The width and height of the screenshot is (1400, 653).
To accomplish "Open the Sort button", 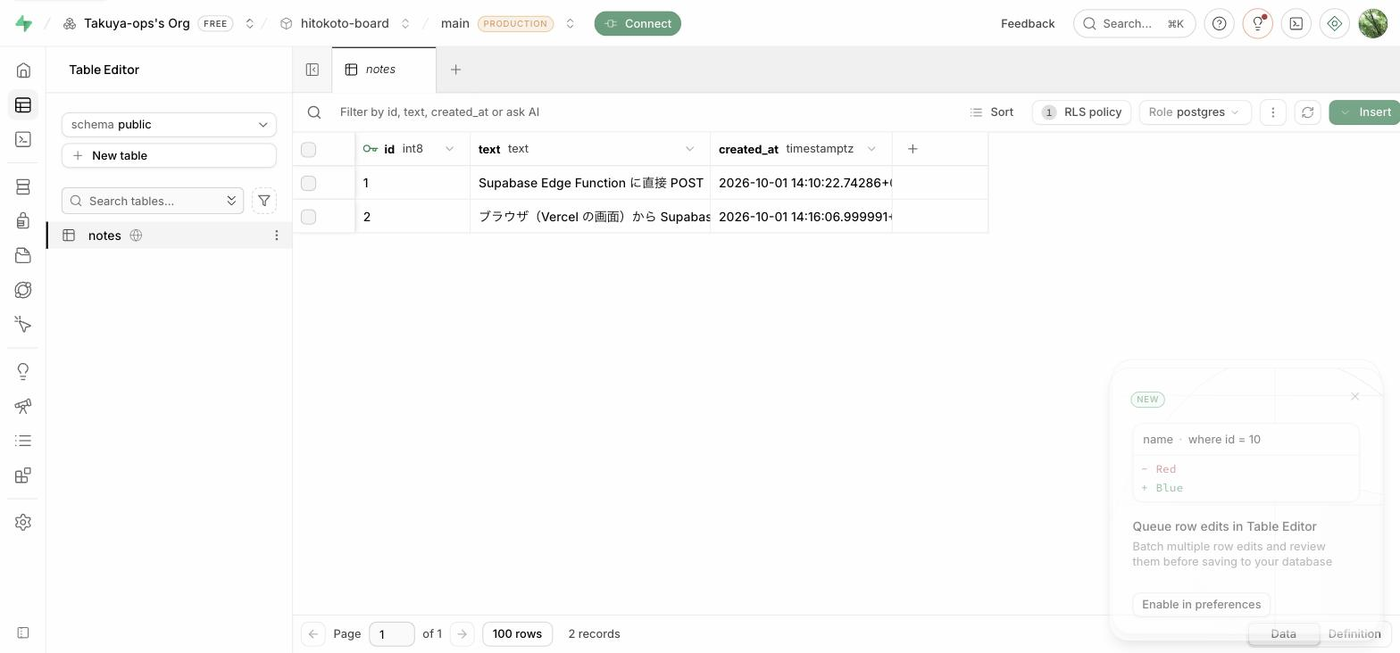I will point(992,112).
